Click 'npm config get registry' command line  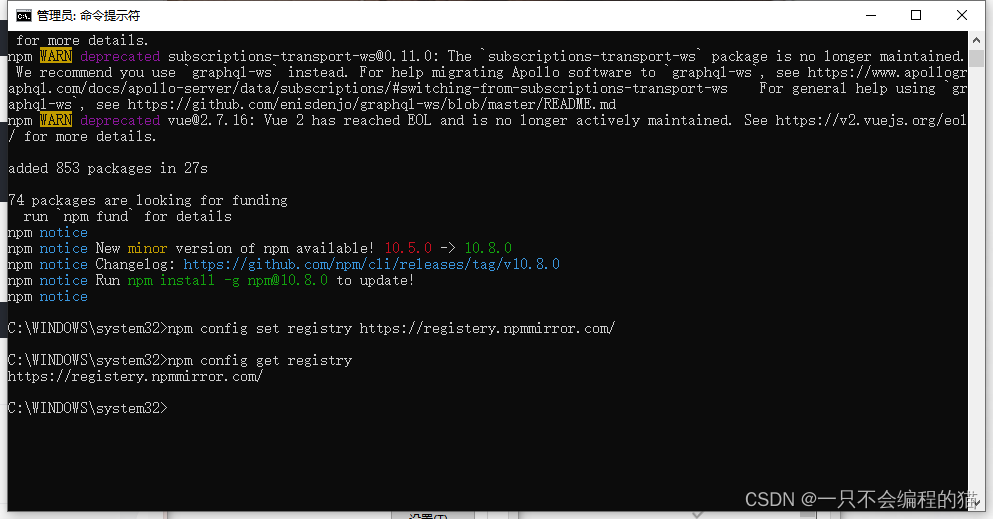[x=180, y=361]
